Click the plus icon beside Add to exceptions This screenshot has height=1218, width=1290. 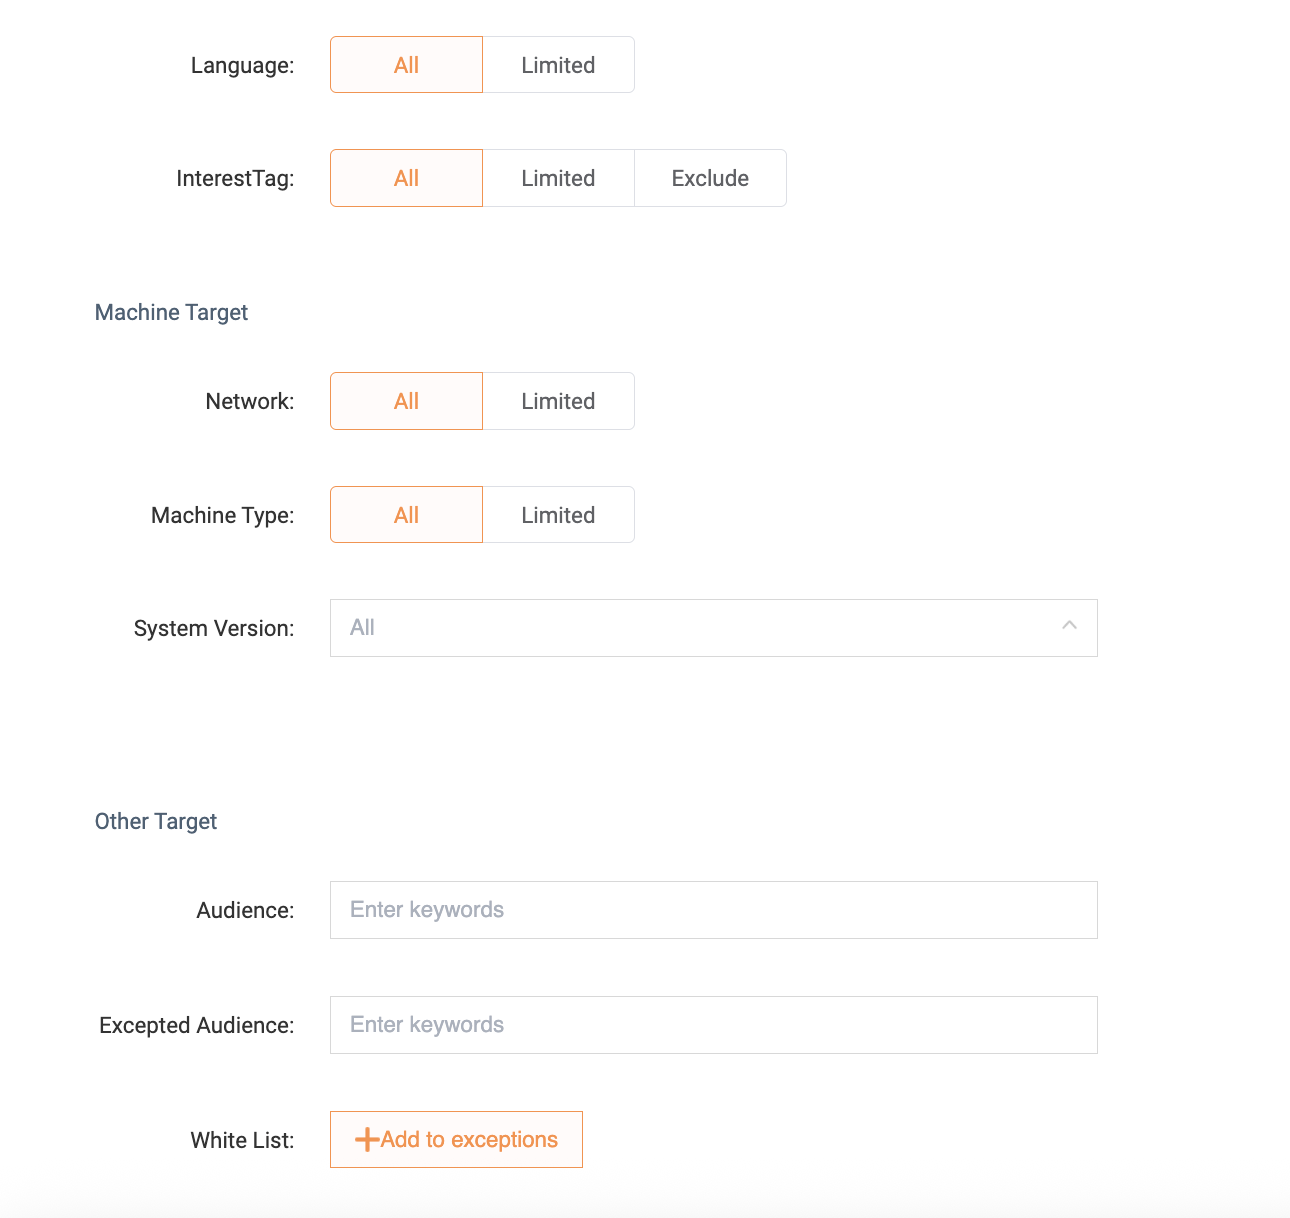click(x=366, y=1140)
